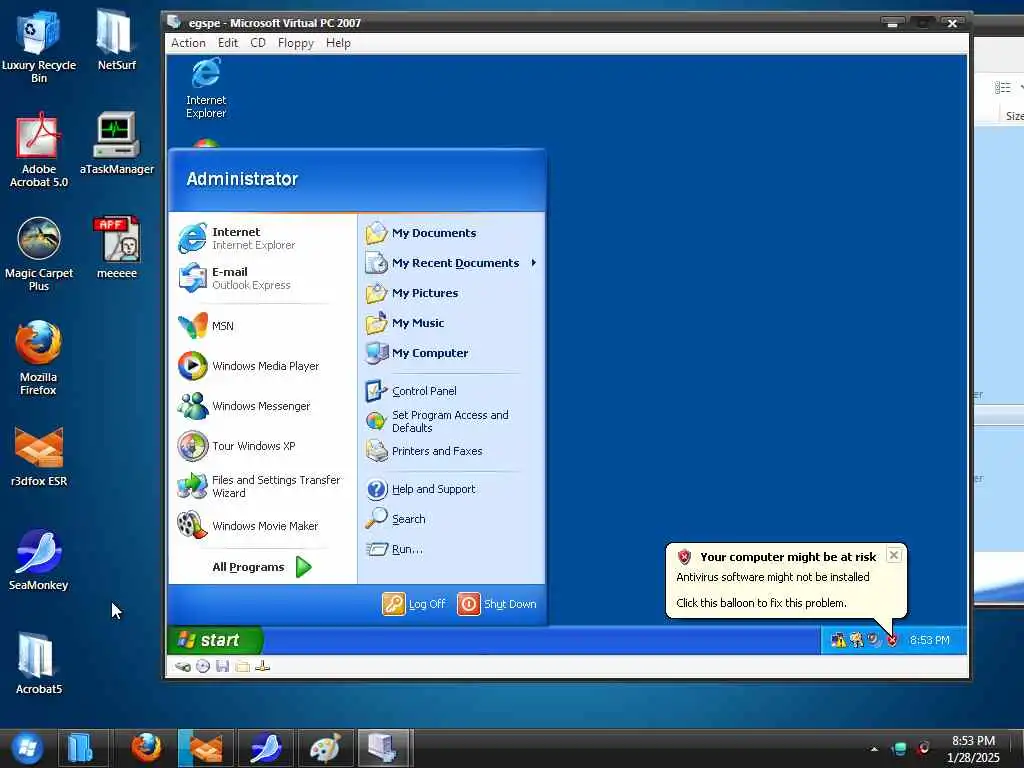Click Firefox in host taskbar
The height and width of the screenshot is (768, 1024).
click(x=146, y=748)
